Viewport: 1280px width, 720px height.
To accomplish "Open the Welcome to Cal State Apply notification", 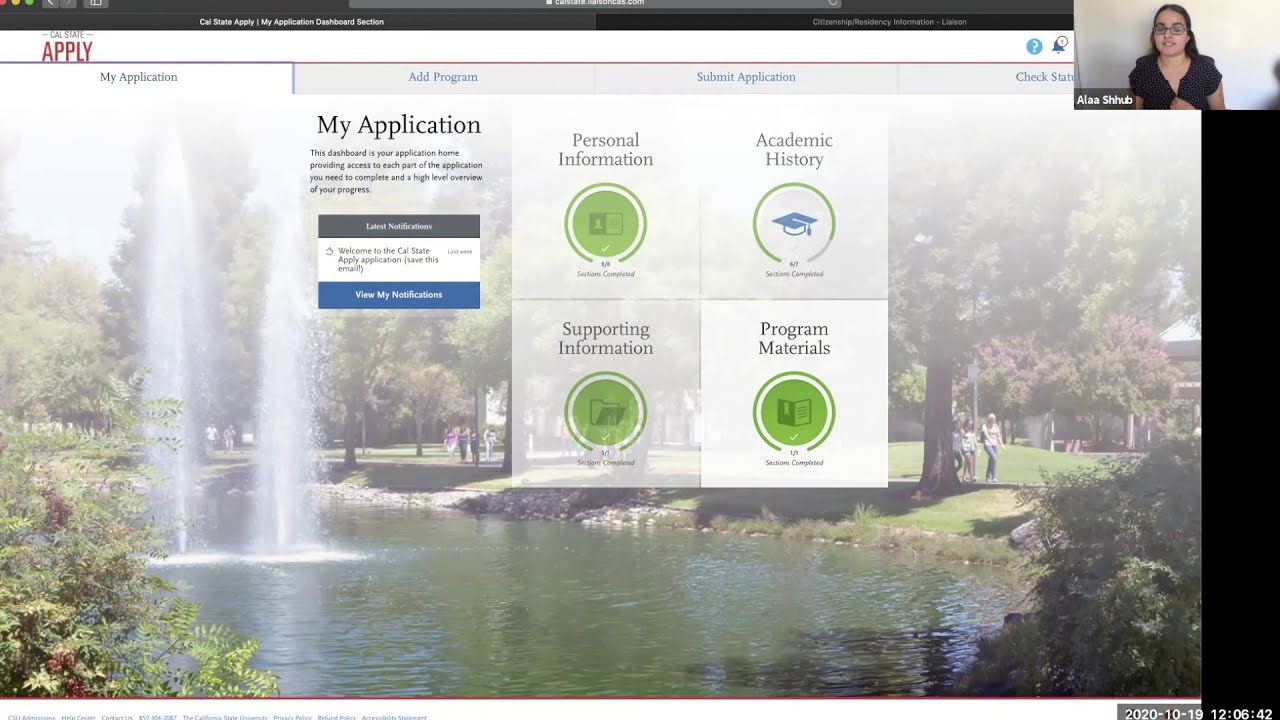I will pos(399,260).
